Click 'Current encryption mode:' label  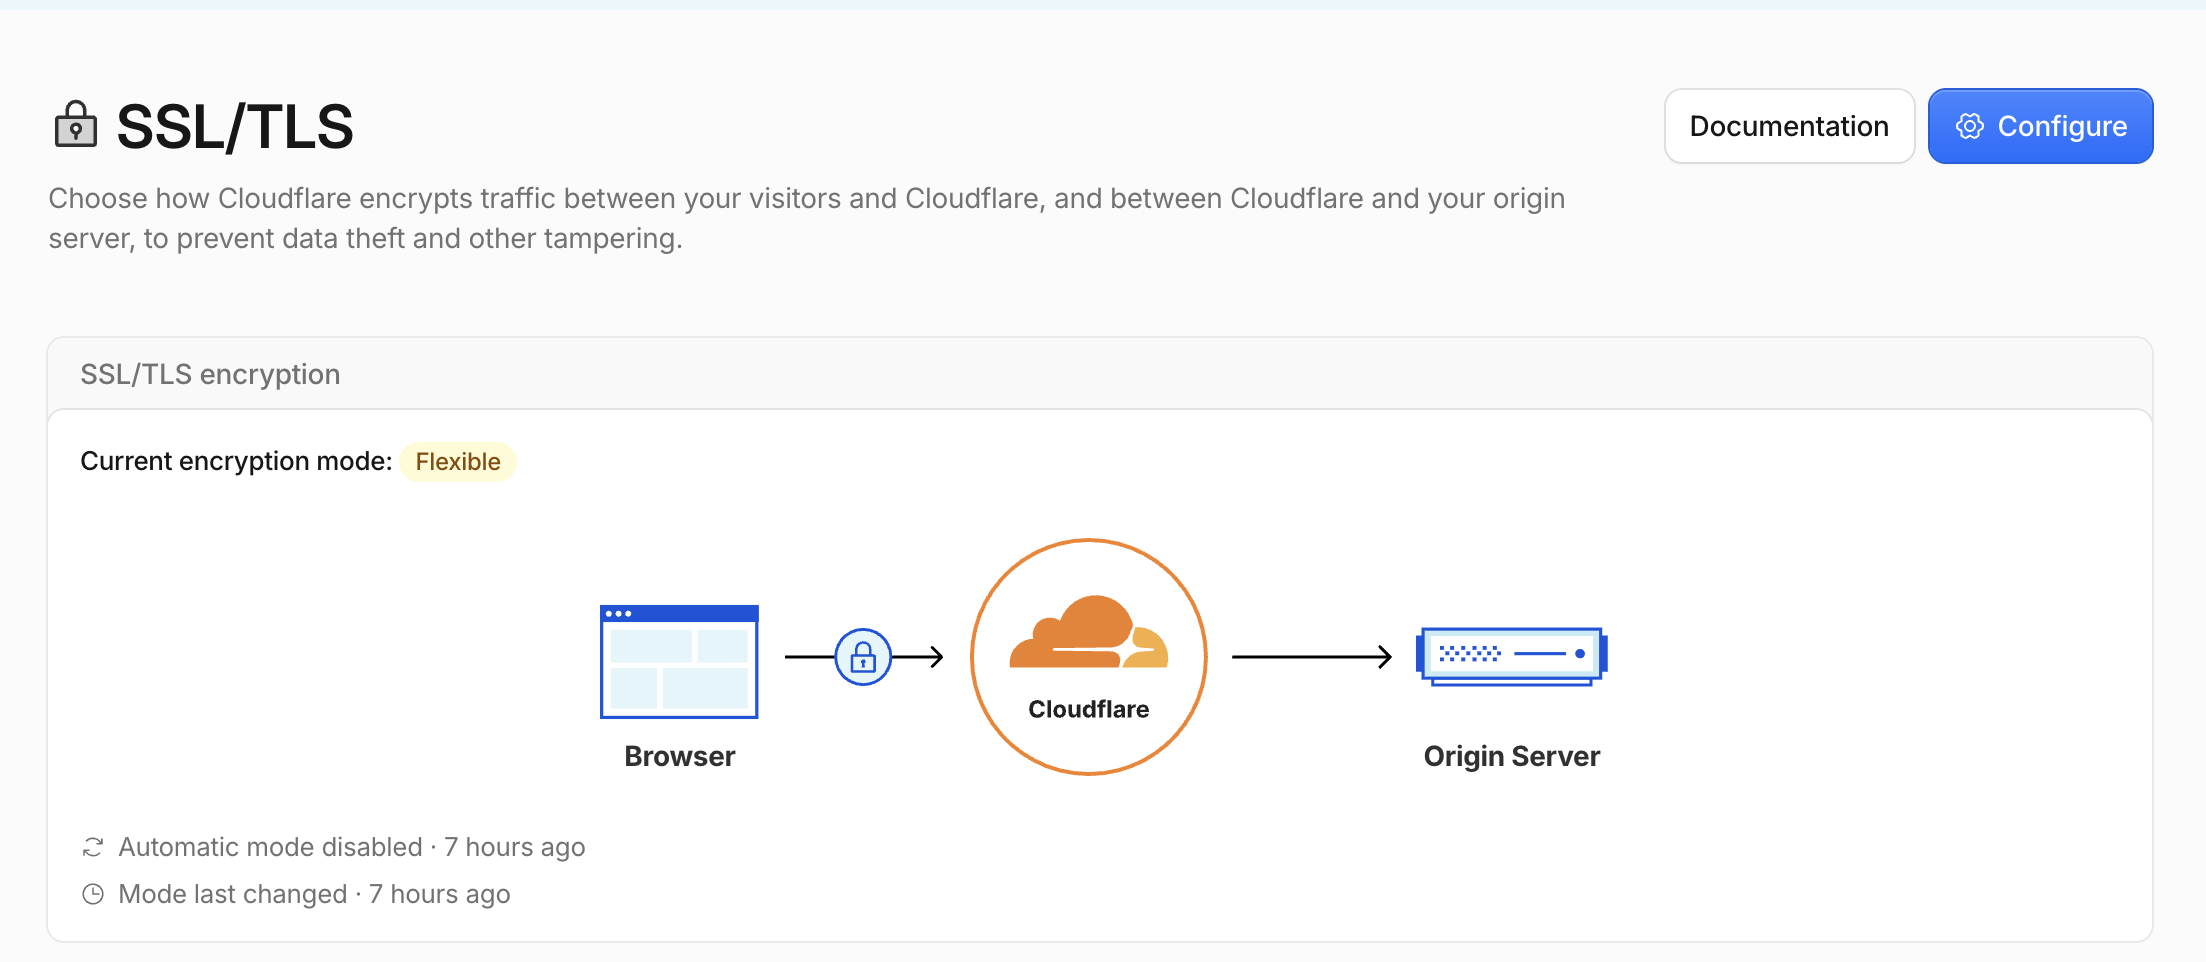coord(236,461)
